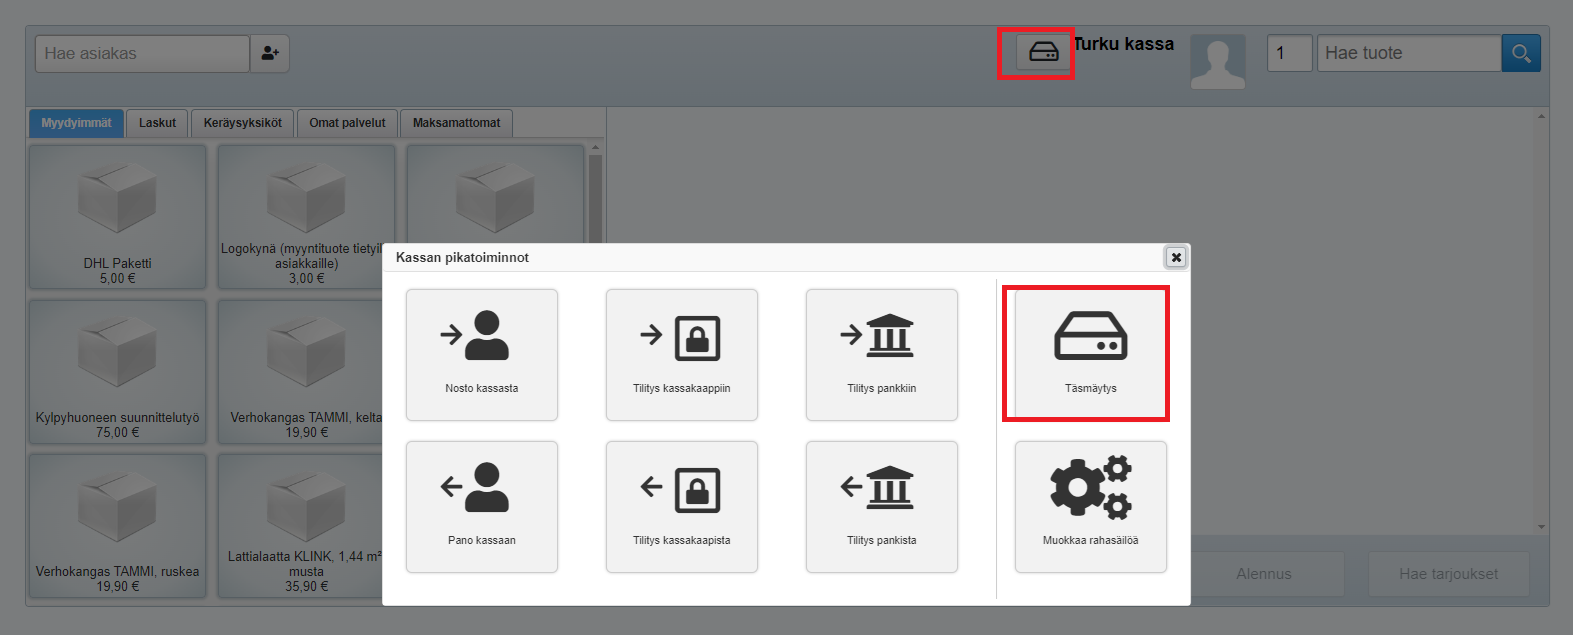The width and height of the screenshot is (1573, 635).
Task: Click the DHL Paketti product tile
Action: click(117, 217)
